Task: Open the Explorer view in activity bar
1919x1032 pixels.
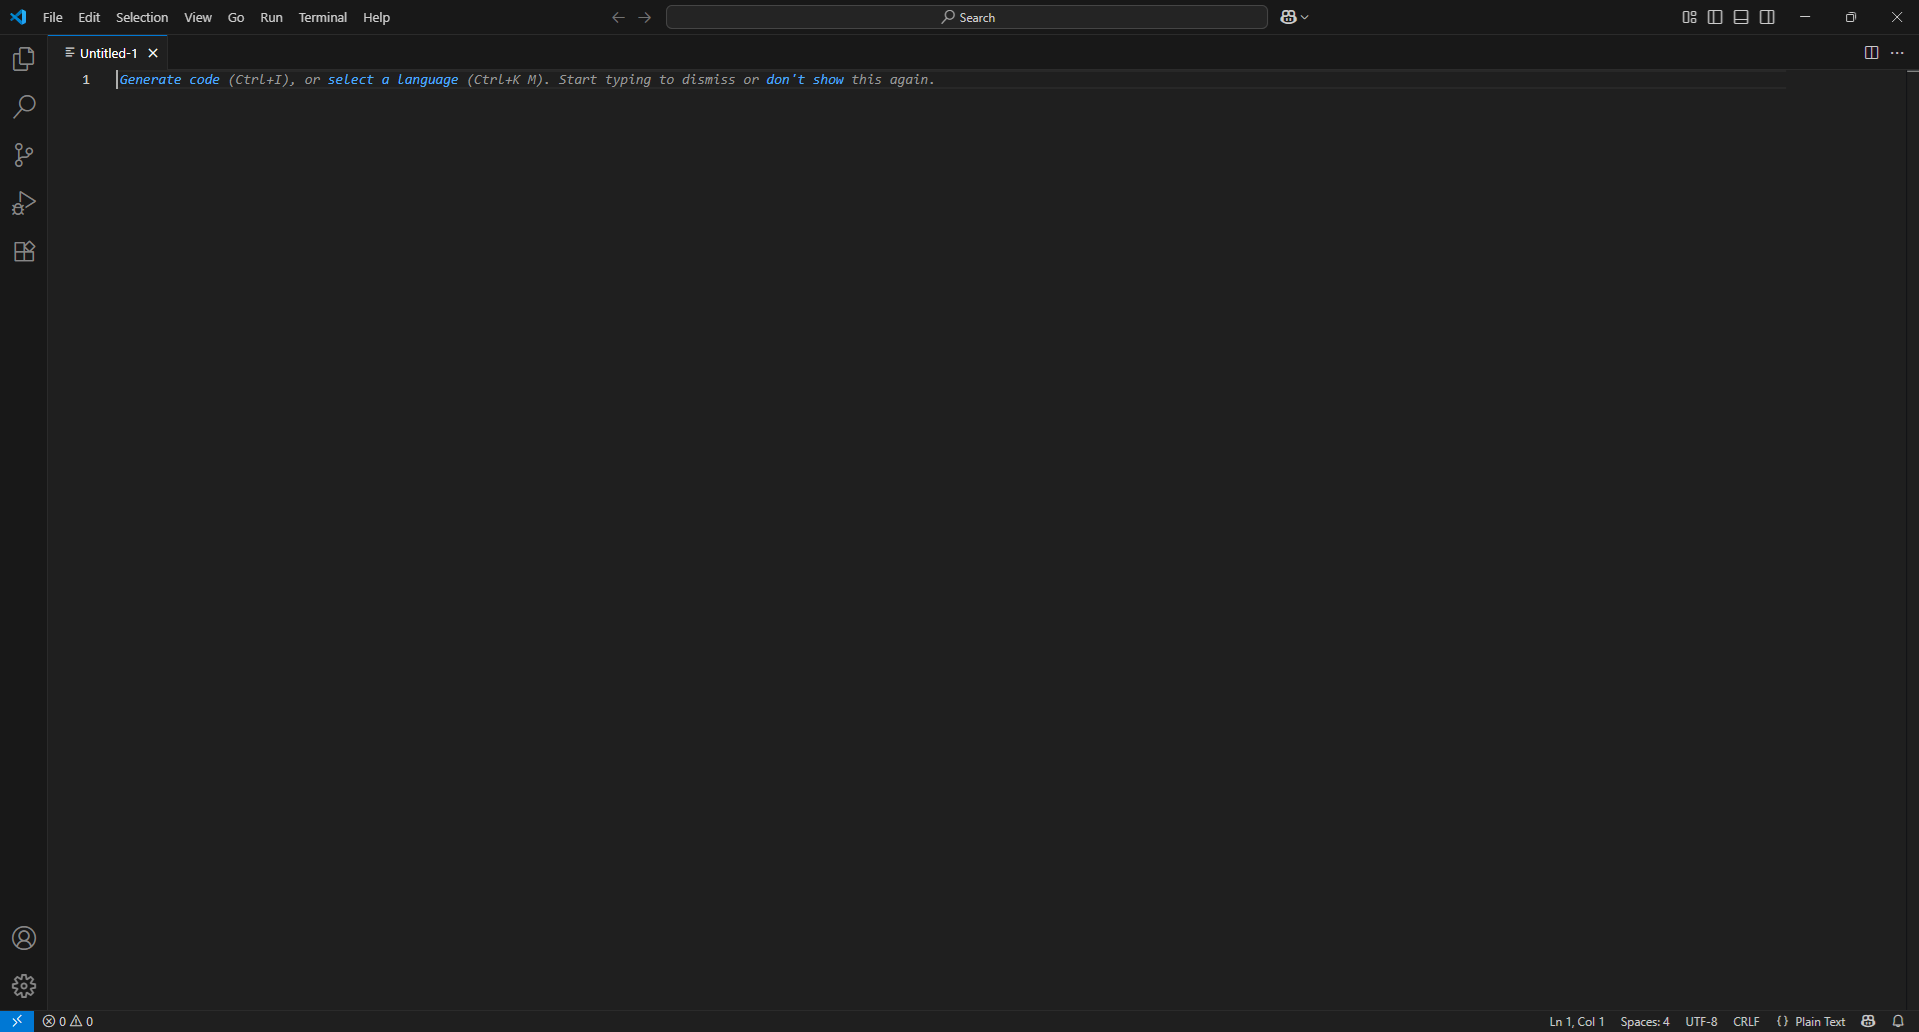Action: 24,59
